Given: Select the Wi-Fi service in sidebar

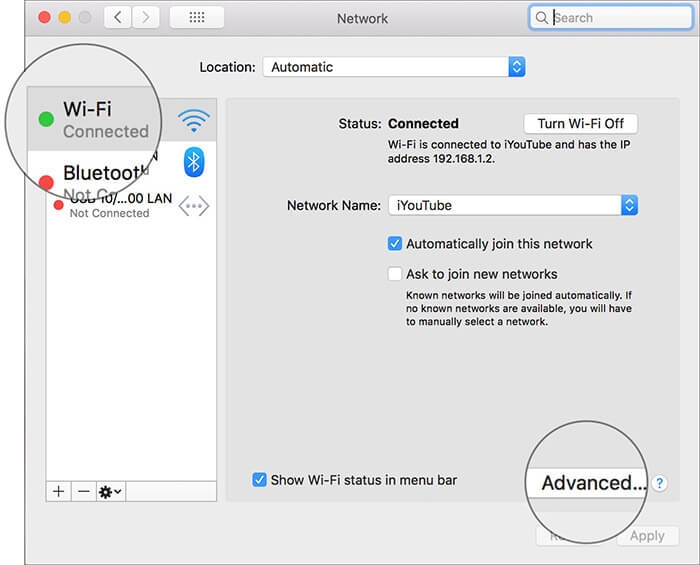Looking at the screenshot, I should pos(122,120).
